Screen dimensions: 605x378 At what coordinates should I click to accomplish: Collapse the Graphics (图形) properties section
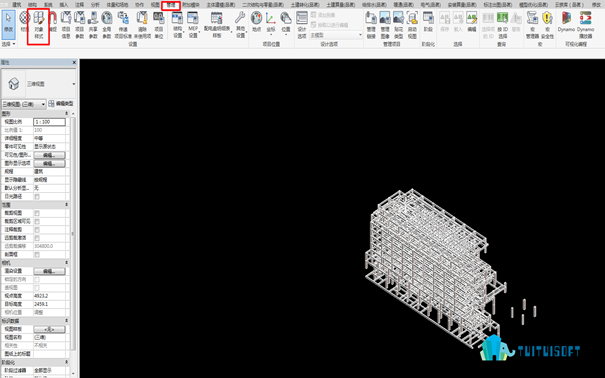coord(66,113)
